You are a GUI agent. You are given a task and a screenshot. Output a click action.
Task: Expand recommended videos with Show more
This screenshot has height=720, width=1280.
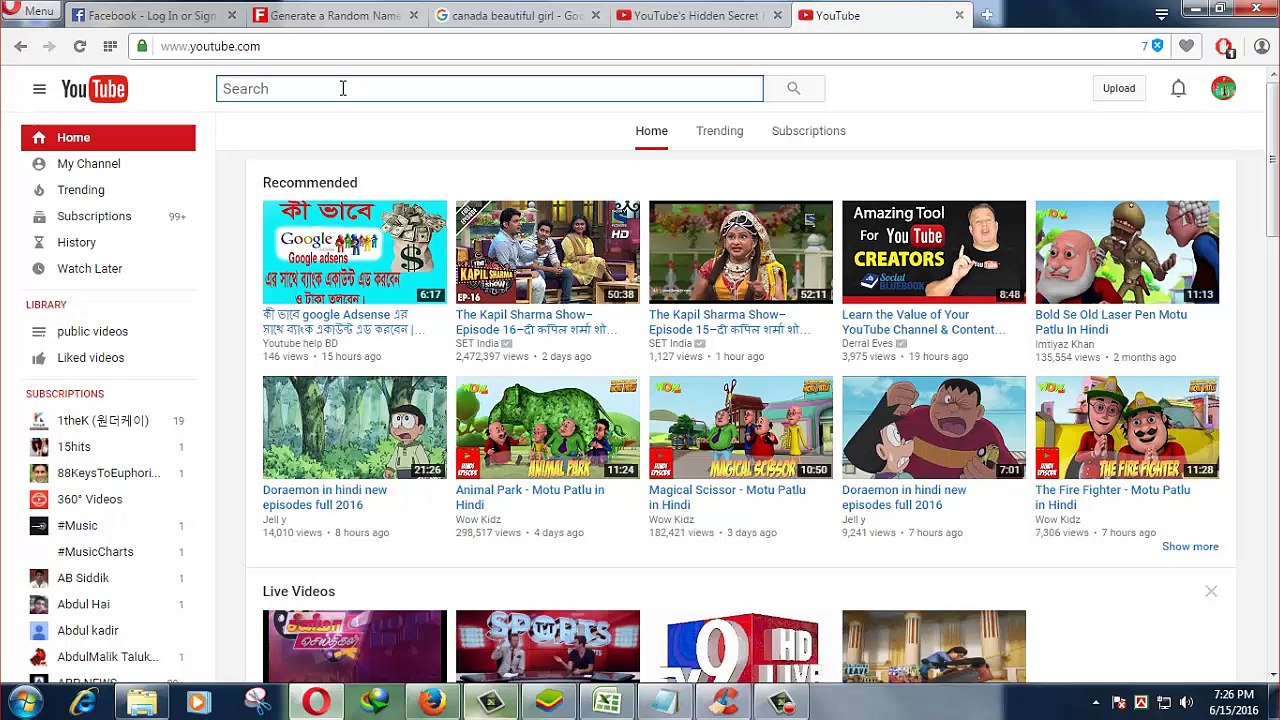point(1190,547)
